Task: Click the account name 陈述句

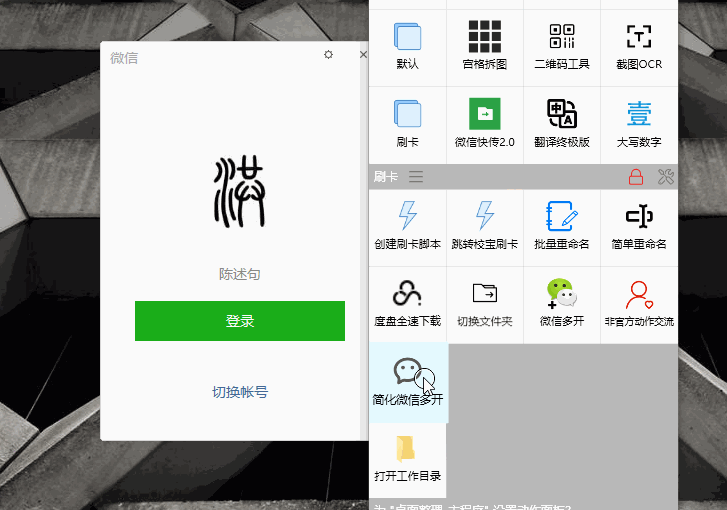Action: (239, 274)
